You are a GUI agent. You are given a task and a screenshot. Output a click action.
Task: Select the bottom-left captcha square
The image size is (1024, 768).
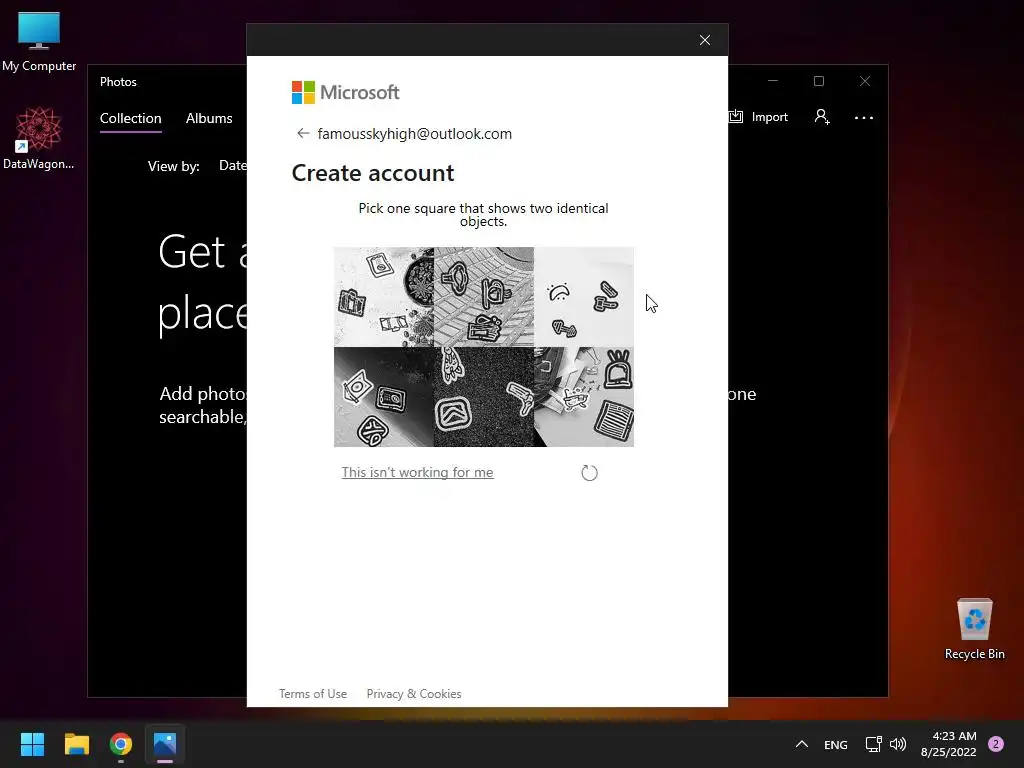(384, 397)
